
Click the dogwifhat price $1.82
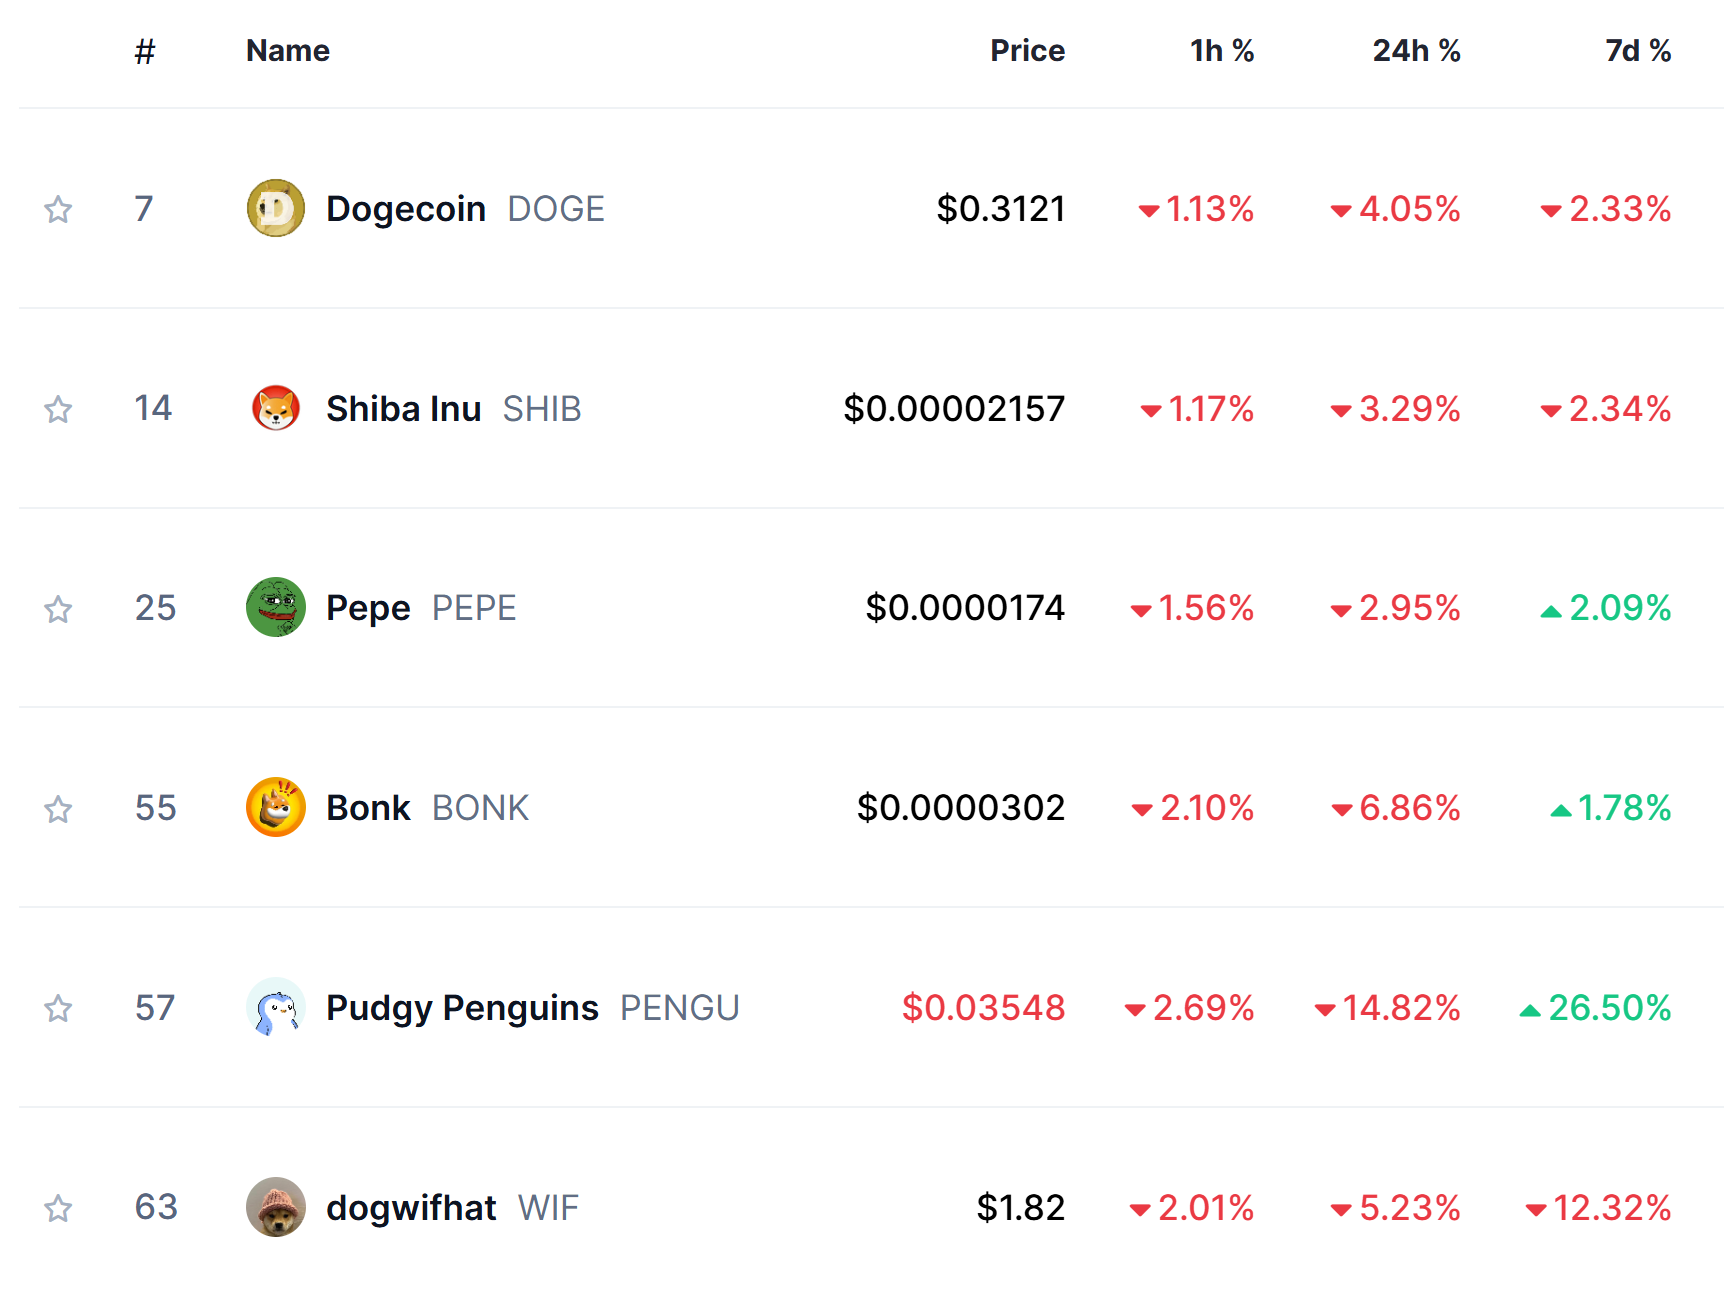coord(1020,1208)
